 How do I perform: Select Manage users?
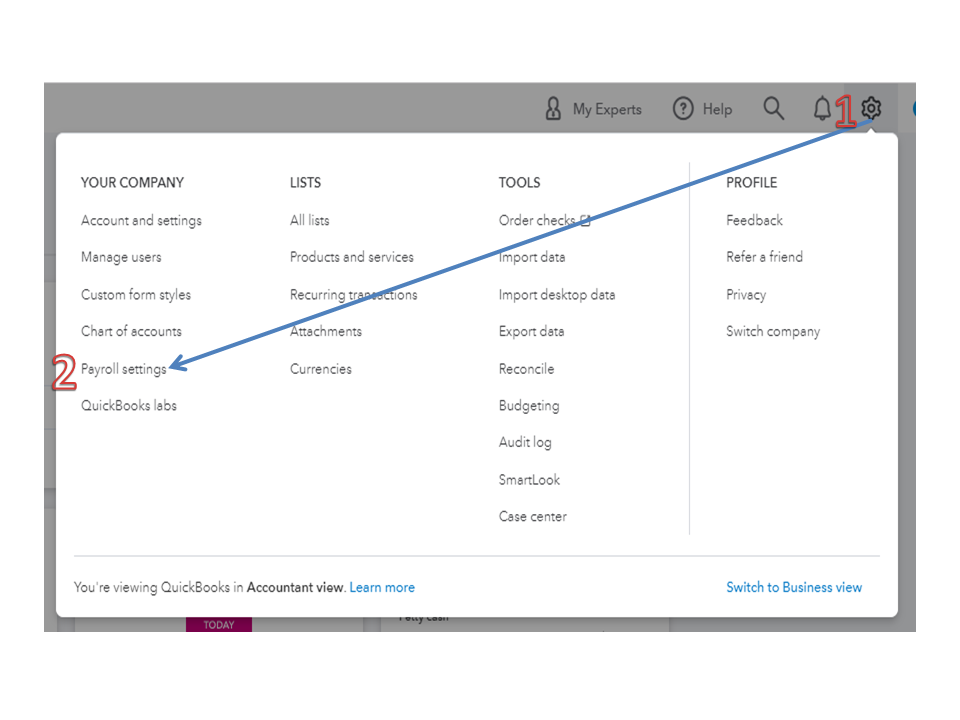click(121, 257)
